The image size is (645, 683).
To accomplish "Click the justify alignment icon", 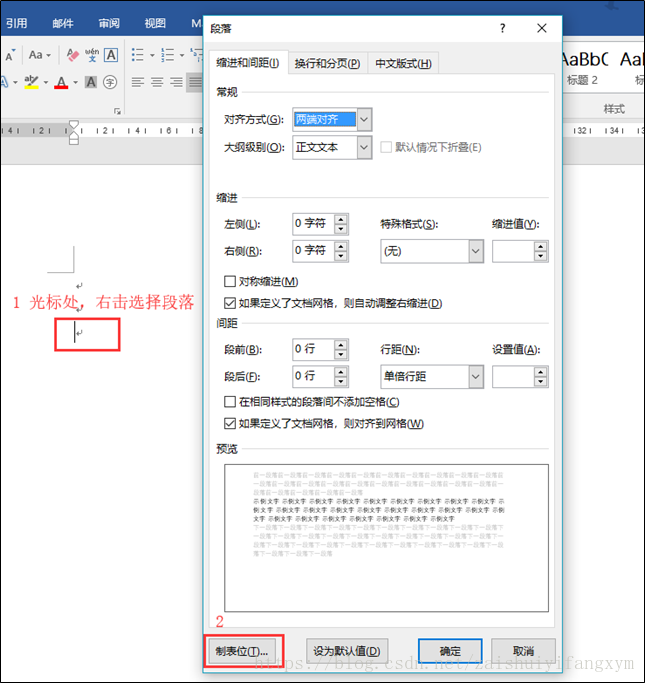I will (195, 82).
